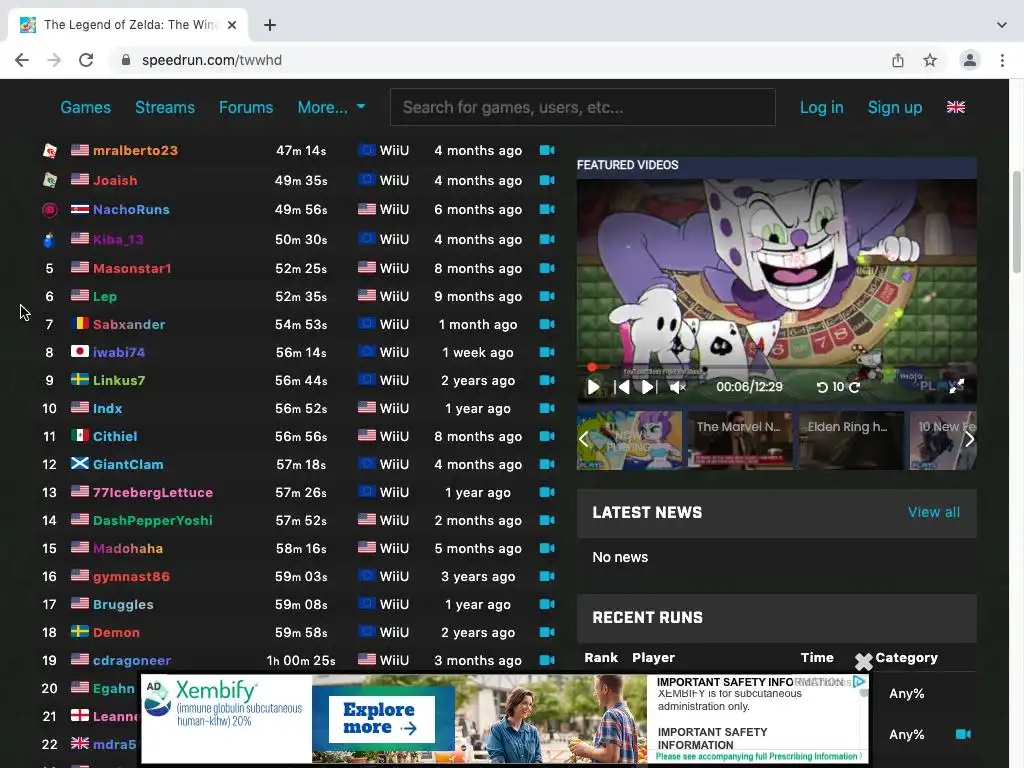Open video icon for iwabi74's run
This screenshot has width=1024, height=768.
(x=547, y=353)
